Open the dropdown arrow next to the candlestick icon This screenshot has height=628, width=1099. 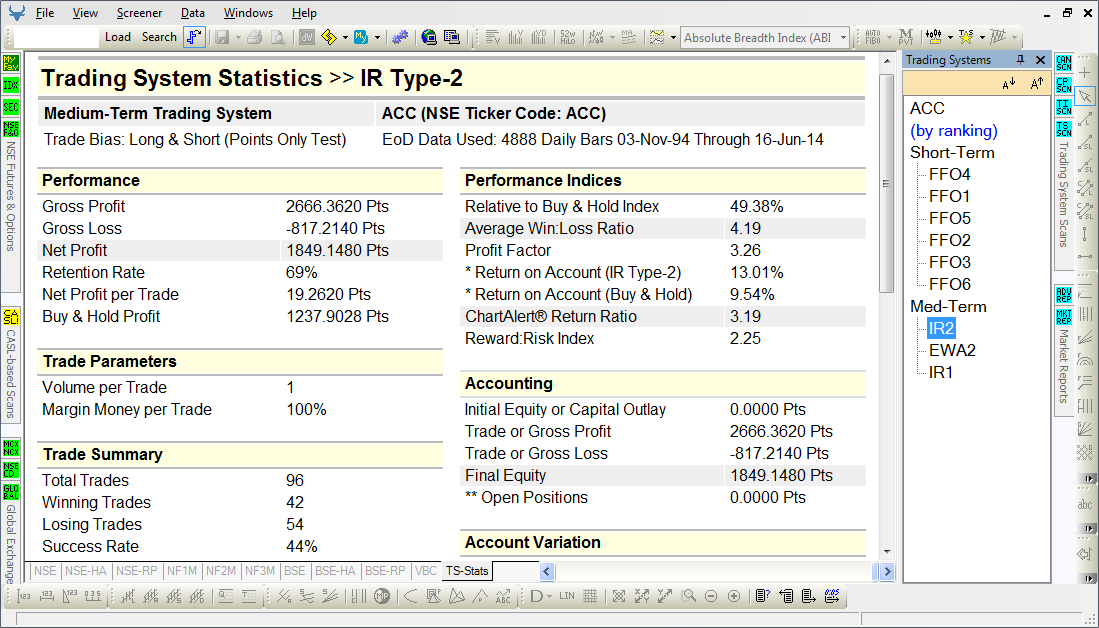950,38
